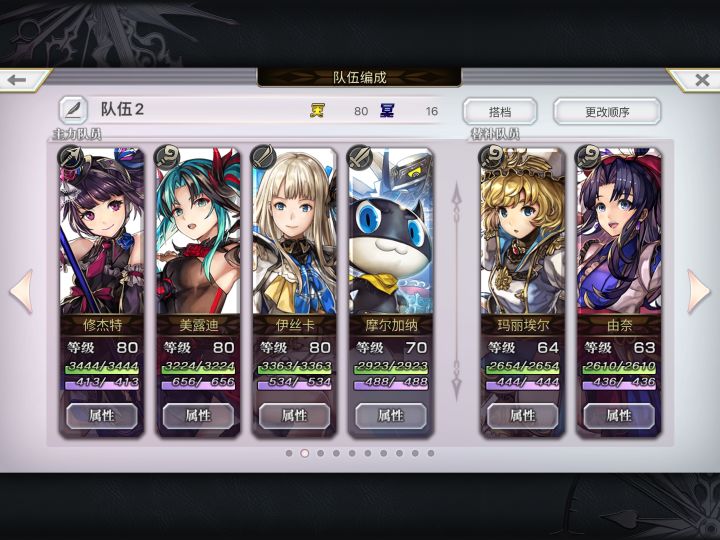The image size is (720, 540).
Task: Click the class icon on 玛丽埃尔 card
Action: 492,157
